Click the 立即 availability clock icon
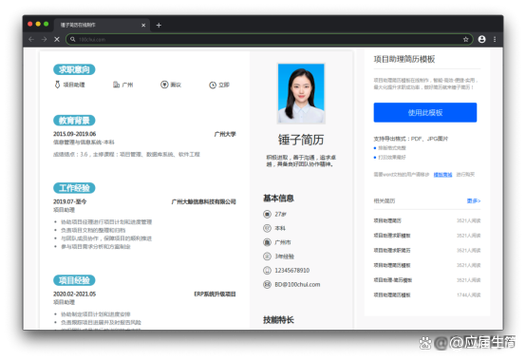 click(x=213, y=85)
